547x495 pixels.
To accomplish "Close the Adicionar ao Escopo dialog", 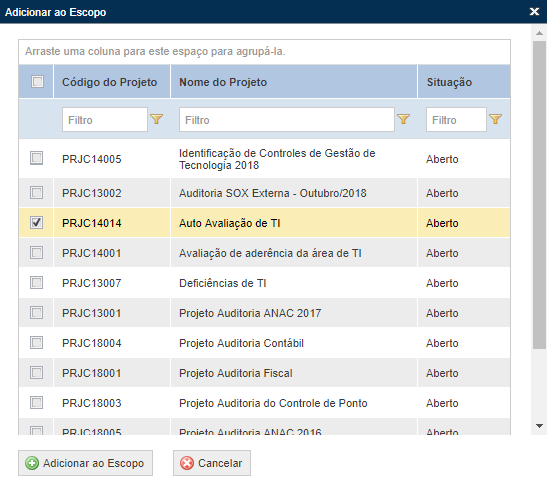I will pos(534,12).
